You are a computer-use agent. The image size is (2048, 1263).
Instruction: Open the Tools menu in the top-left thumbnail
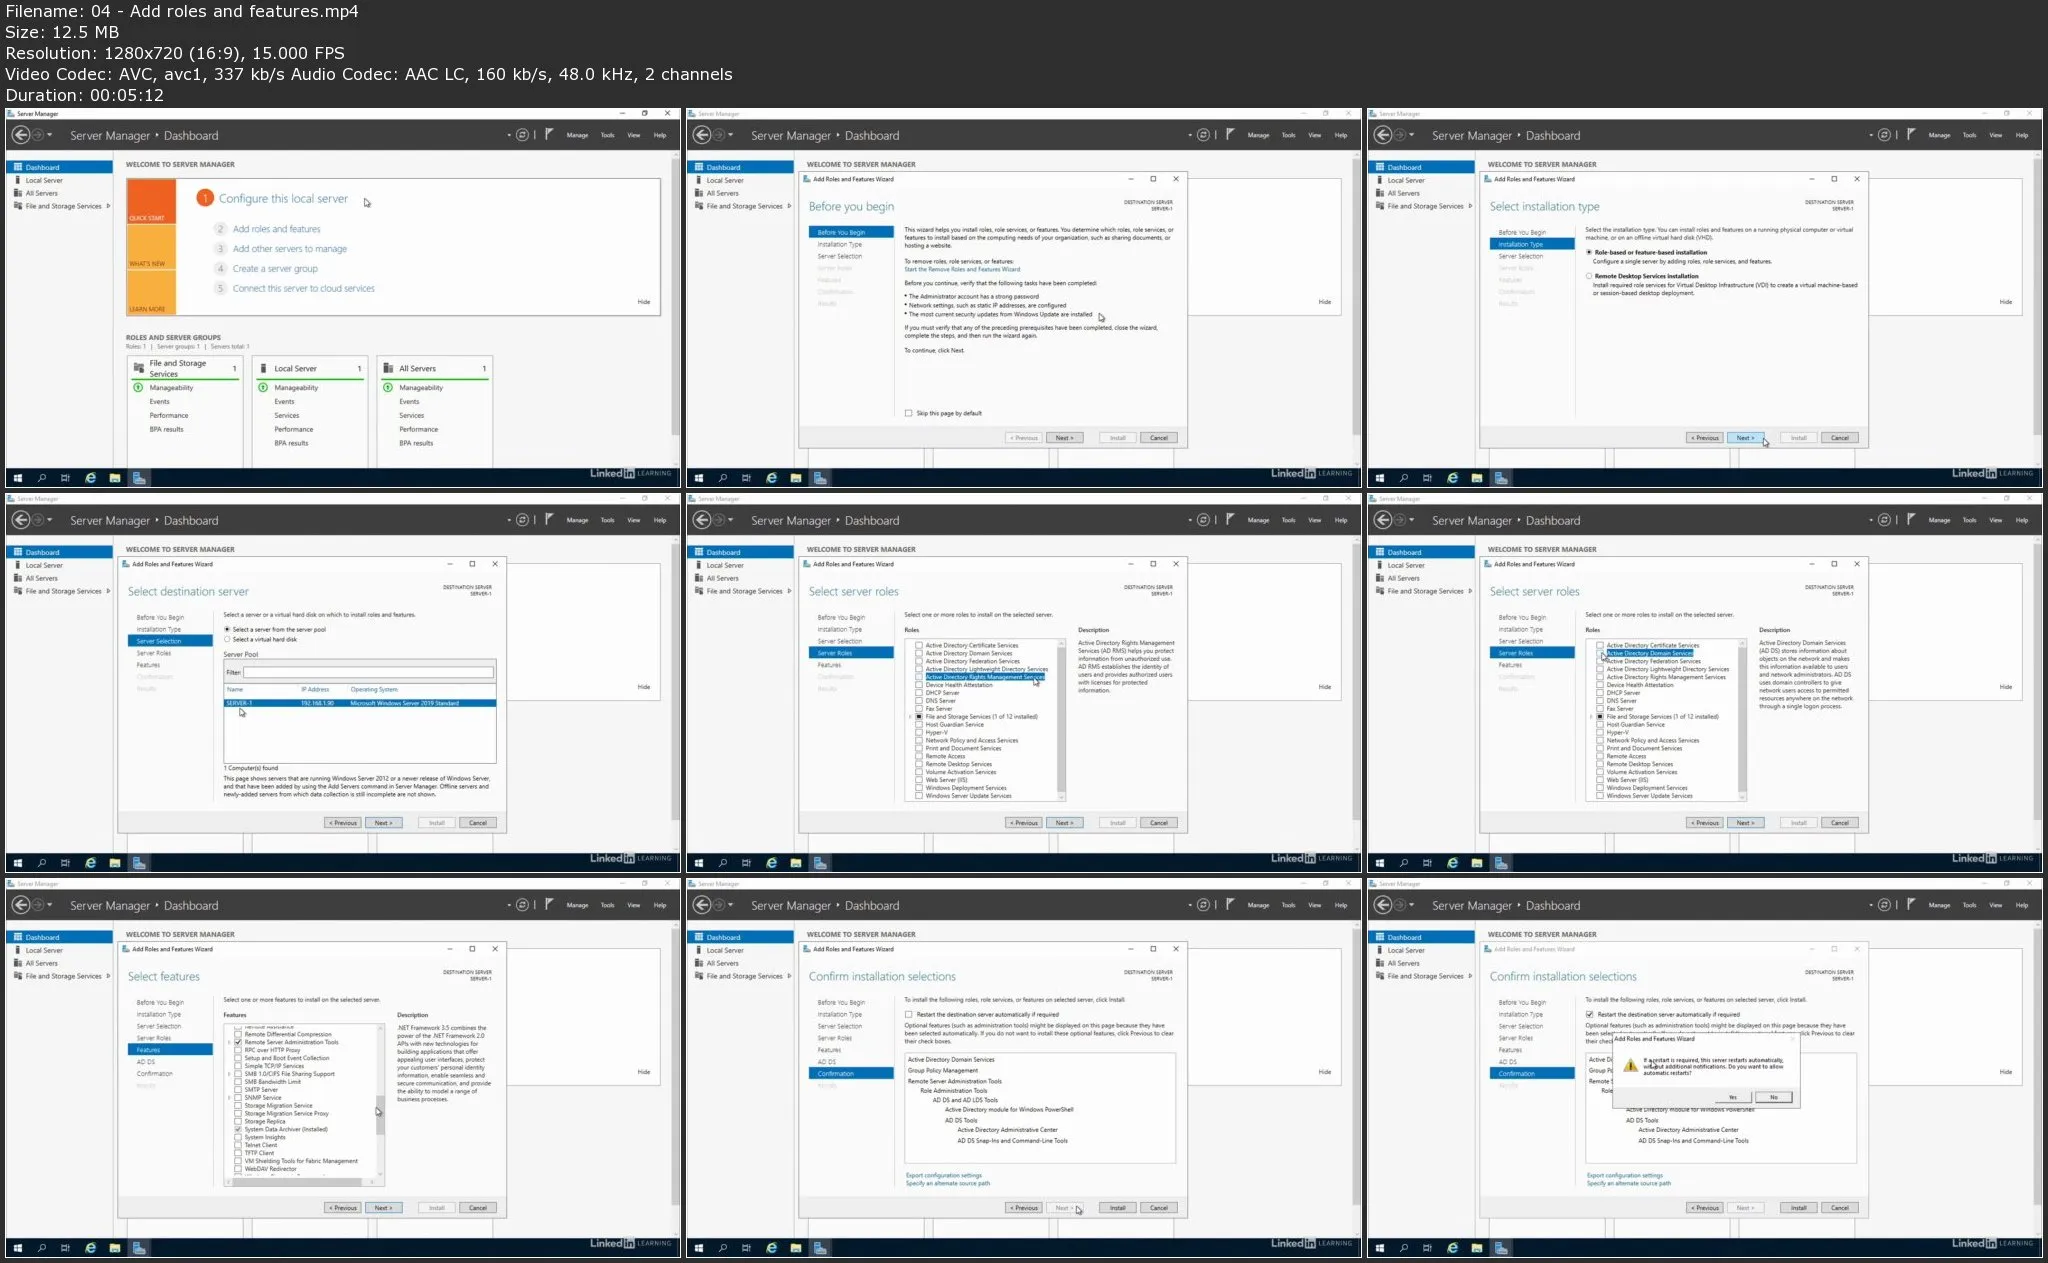607,135
